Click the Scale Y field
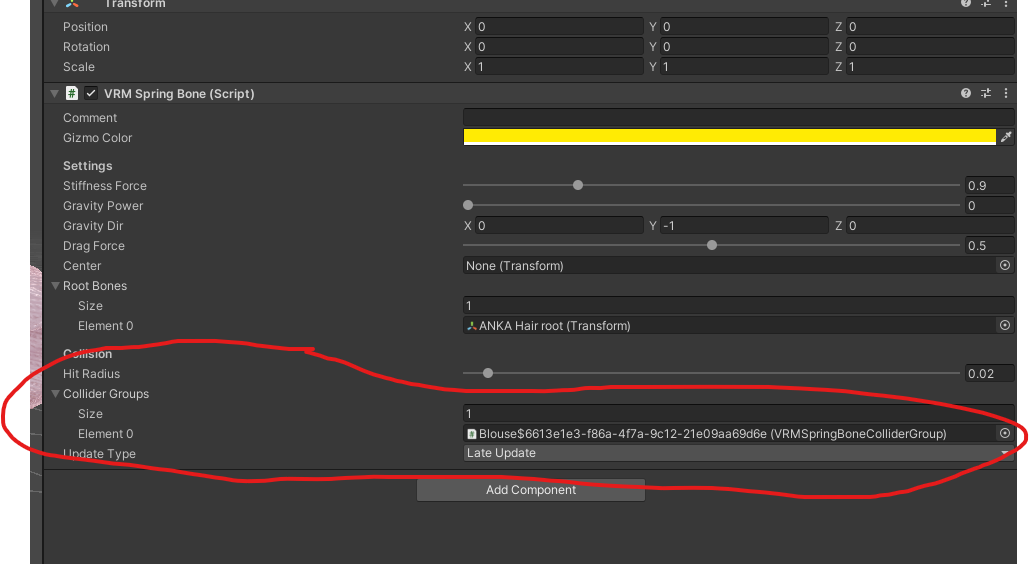Viewport: 1029px width, 564px height. [x=744, y=67]
